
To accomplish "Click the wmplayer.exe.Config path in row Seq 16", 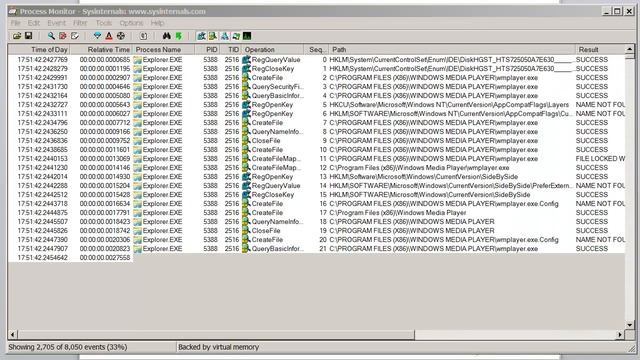I will pos(444,204).
